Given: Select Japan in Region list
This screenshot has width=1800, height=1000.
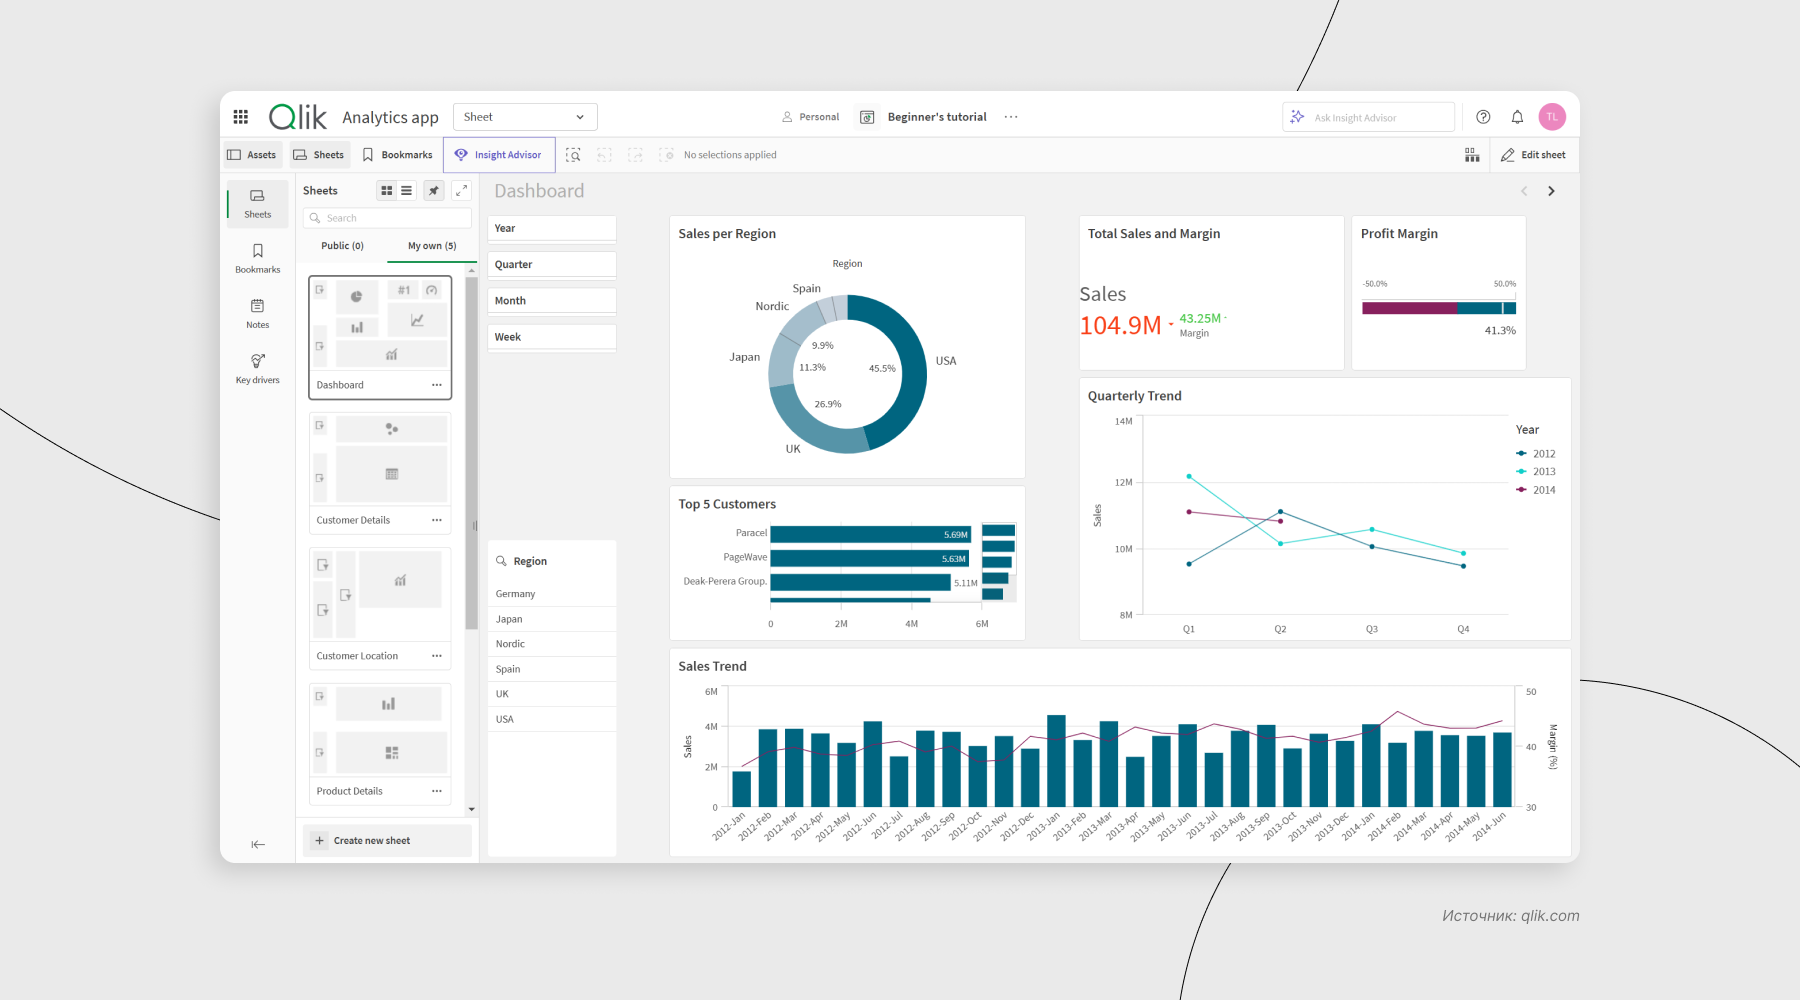Looking at the screenshot, I should (552, 619).
